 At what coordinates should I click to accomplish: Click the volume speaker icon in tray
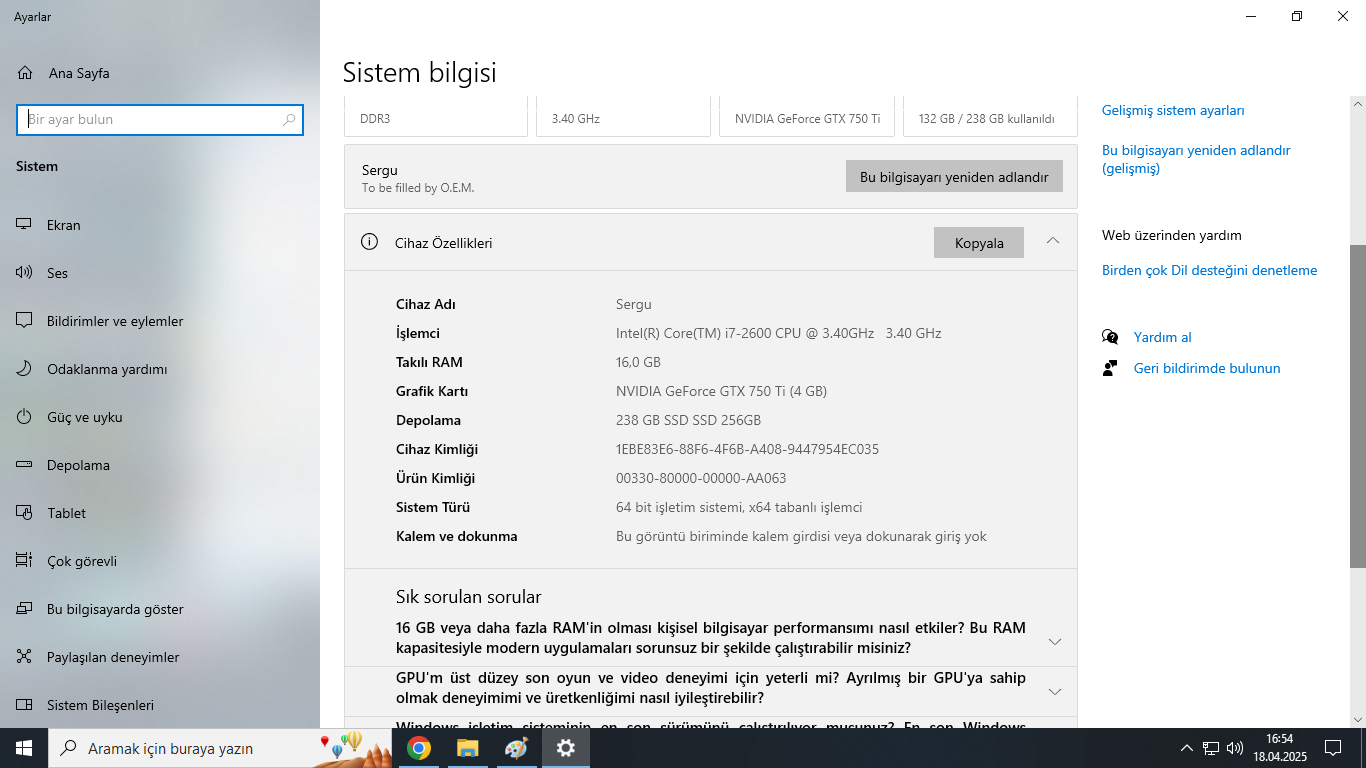tap(1235, 748)
